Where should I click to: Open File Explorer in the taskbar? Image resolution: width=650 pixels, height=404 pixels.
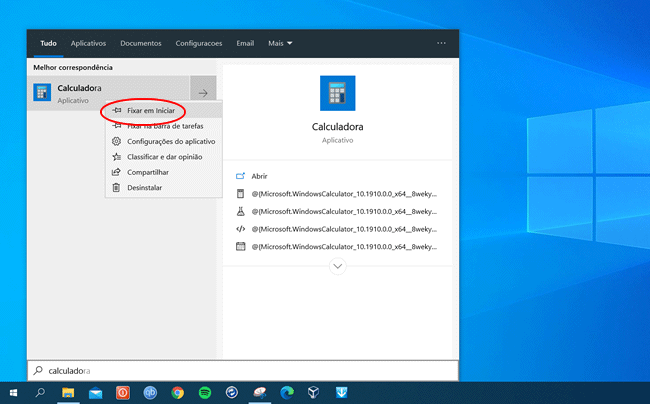(69, 393)
